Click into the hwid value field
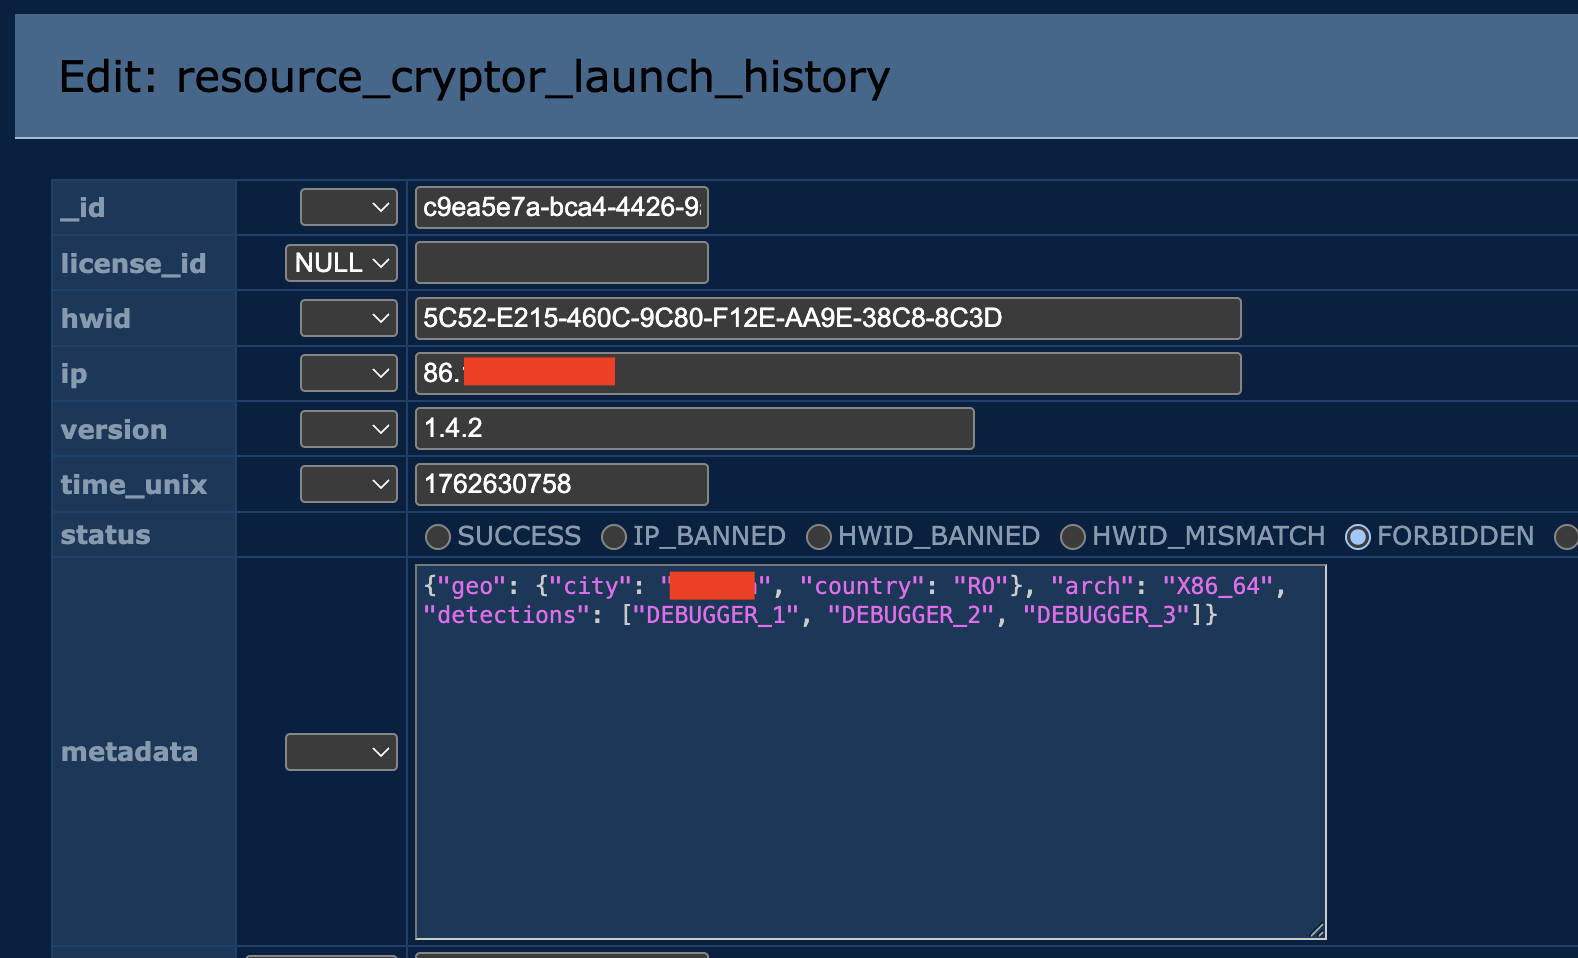This screenshot has height=958, width=1578. click(x=827, y=318)
